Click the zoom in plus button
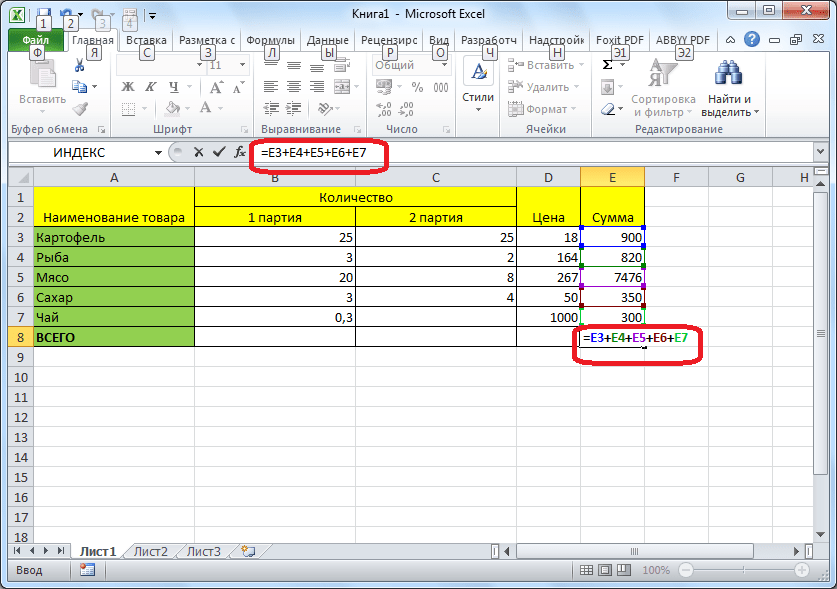Viewport: 837px width, 589px height. click(x=803, y=570)
